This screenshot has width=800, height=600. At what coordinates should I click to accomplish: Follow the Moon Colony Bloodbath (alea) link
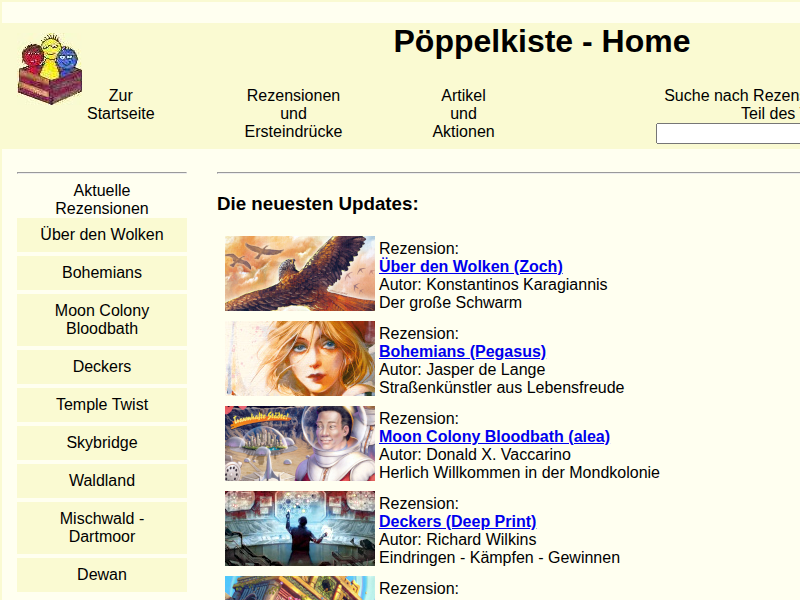point(494,436)
